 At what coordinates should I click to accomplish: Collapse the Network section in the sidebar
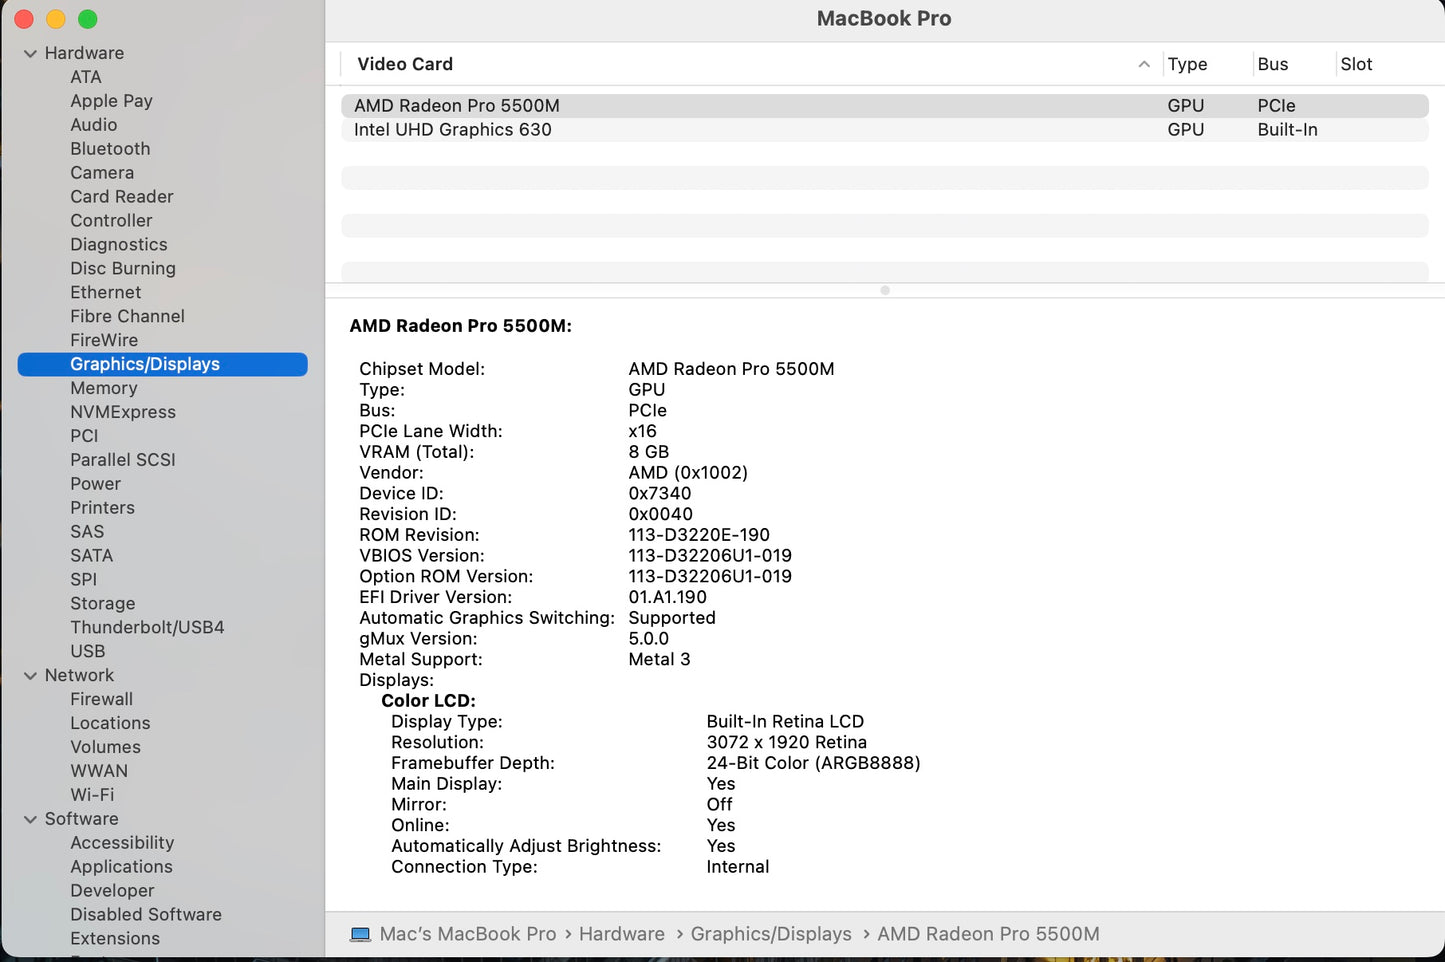coord(30,675)
